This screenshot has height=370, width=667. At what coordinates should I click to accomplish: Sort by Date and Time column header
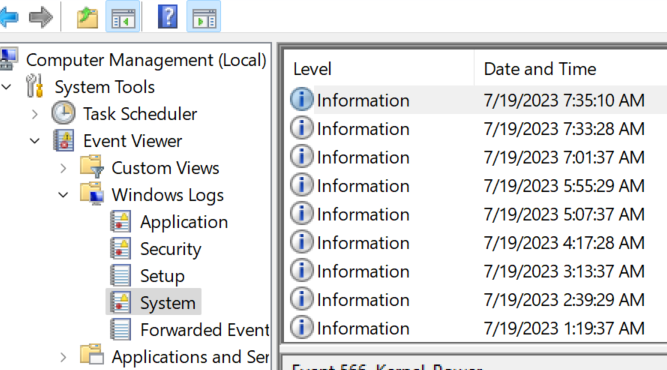[540, 69]
